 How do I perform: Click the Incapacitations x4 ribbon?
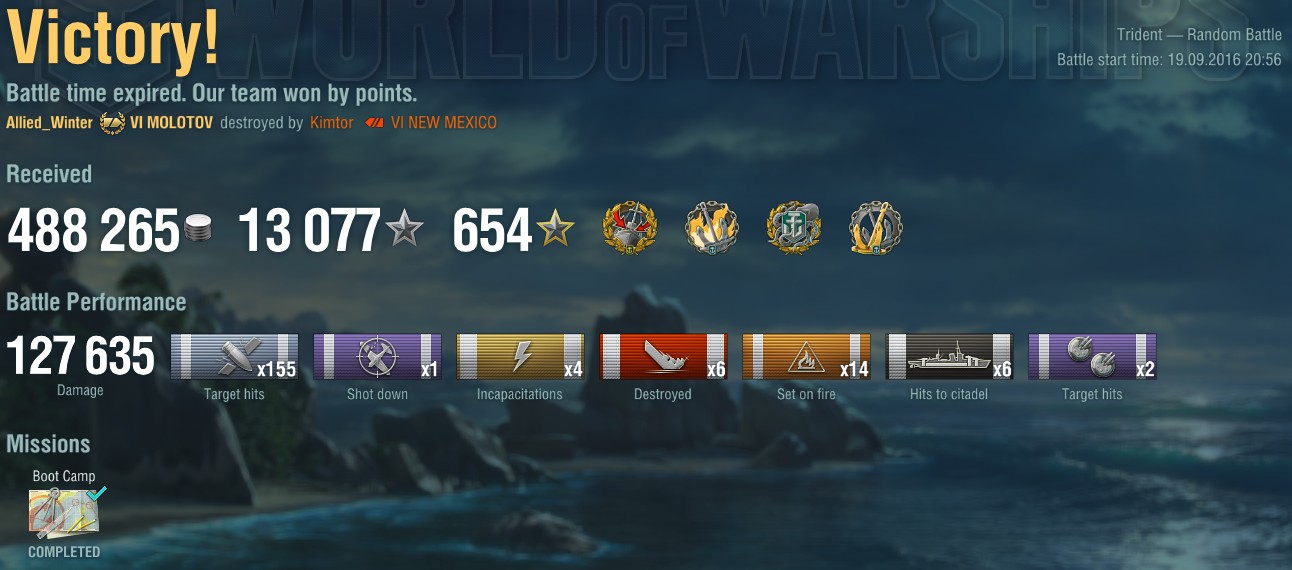(x=520, y=357)
